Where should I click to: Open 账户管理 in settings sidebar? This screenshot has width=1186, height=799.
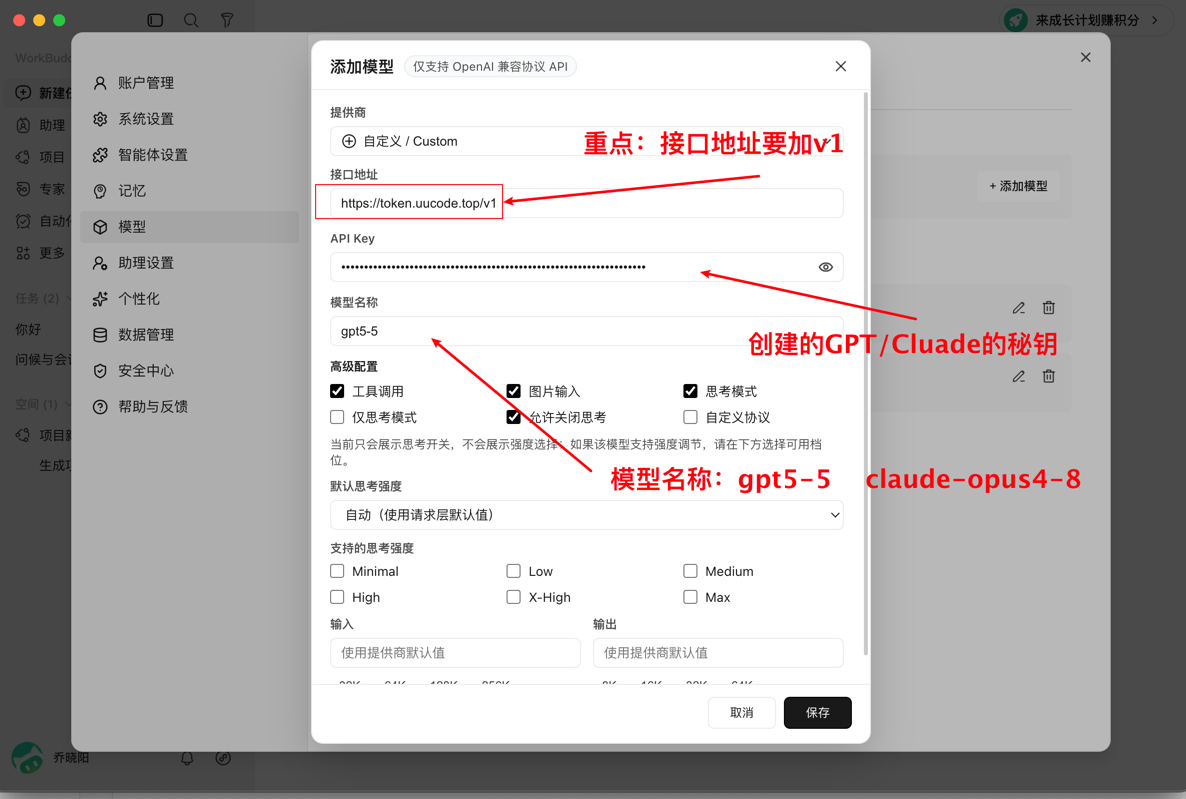[189, 82]
